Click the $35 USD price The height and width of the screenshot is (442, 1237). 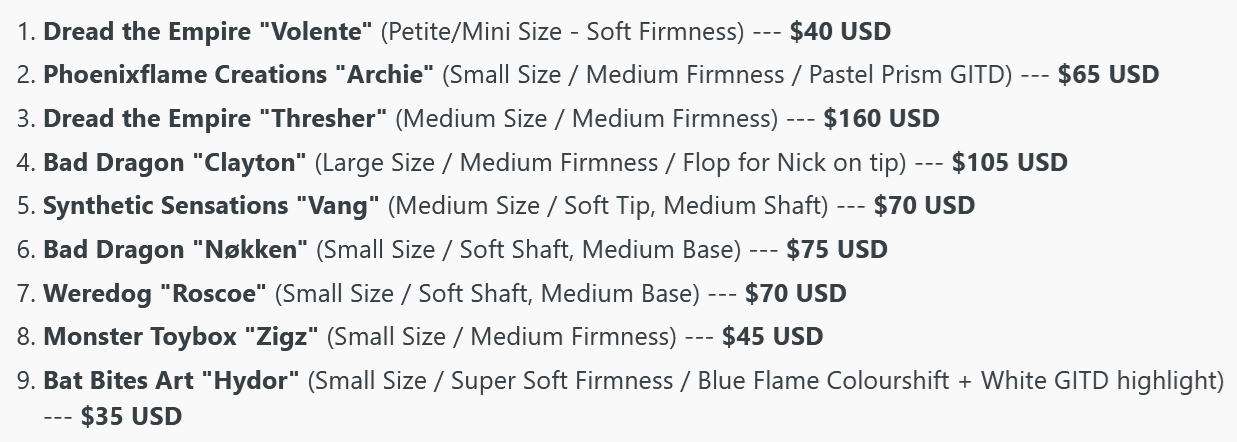131,416
